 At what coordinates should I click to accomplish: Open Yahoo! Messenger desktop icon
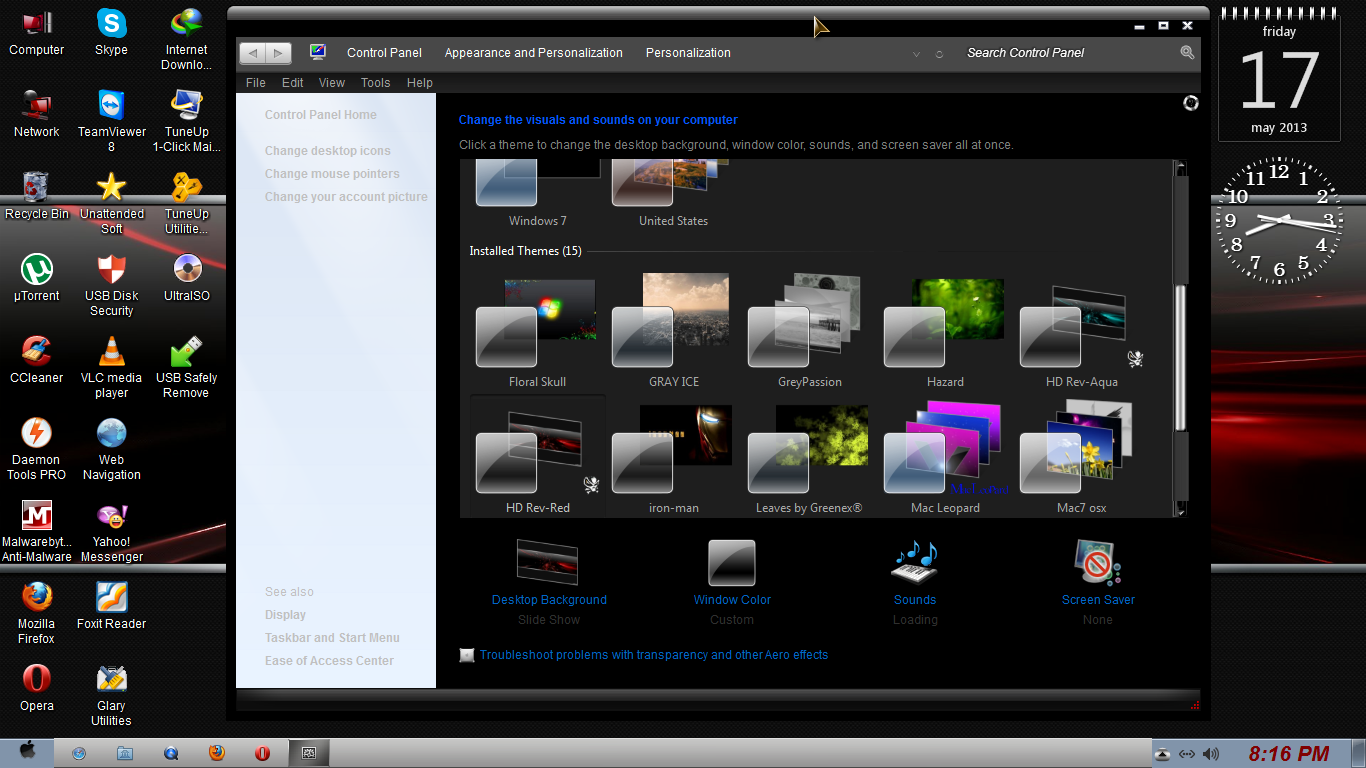click(x=111, y=531)
